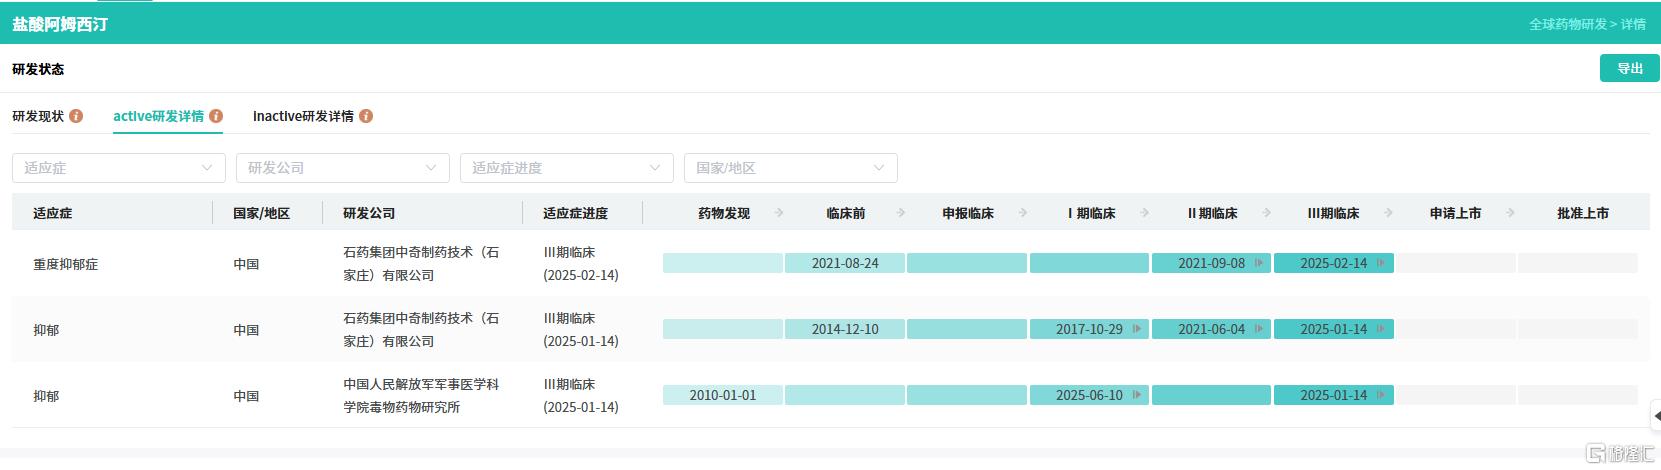Click the info icon beside 研发现状

coord(76,116)
